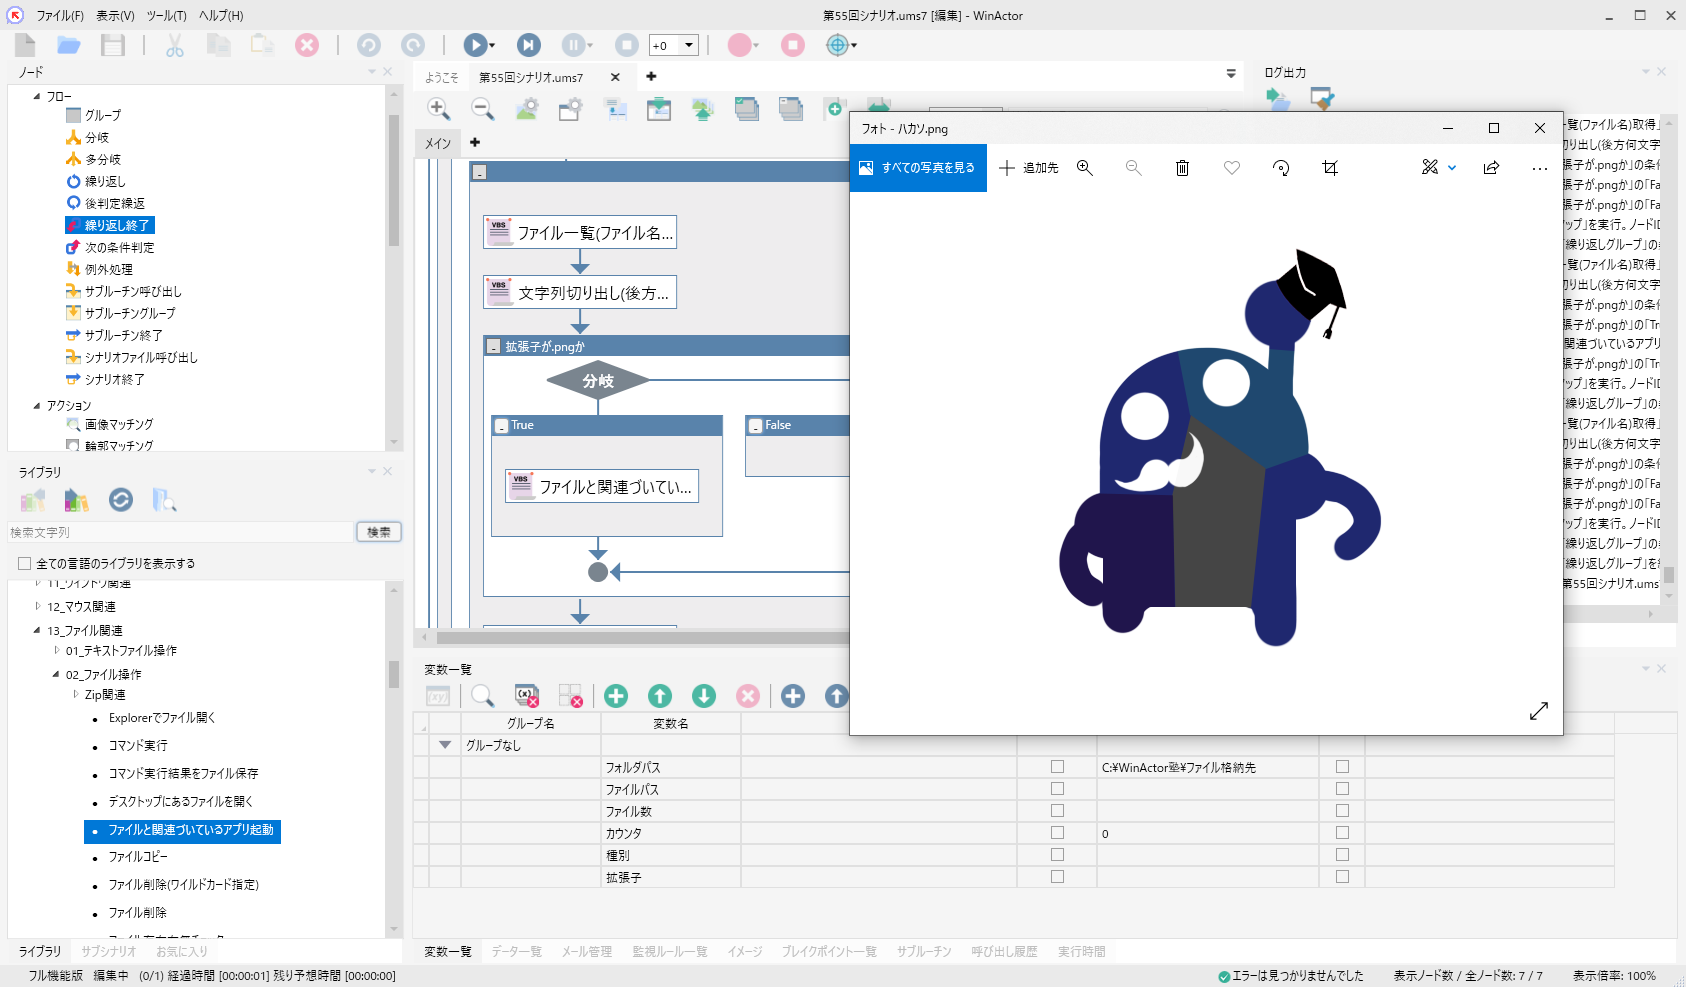
Task: Click the fullscreen expand arrow in Photos
Action: tap(1539, 711)
